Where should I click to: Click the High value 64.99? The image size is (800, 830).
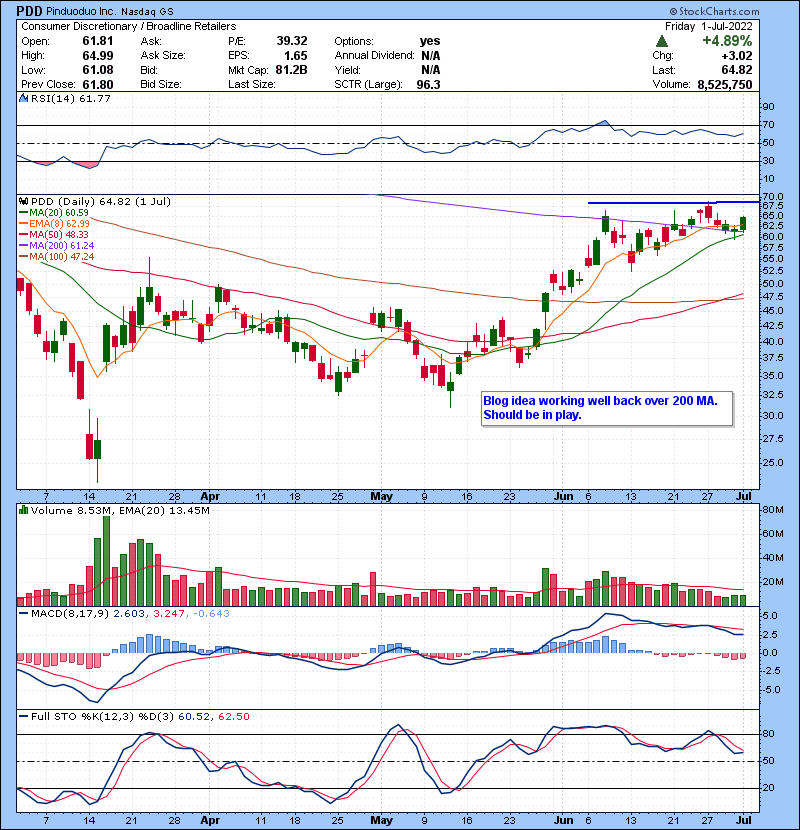(x=97, y=55)
